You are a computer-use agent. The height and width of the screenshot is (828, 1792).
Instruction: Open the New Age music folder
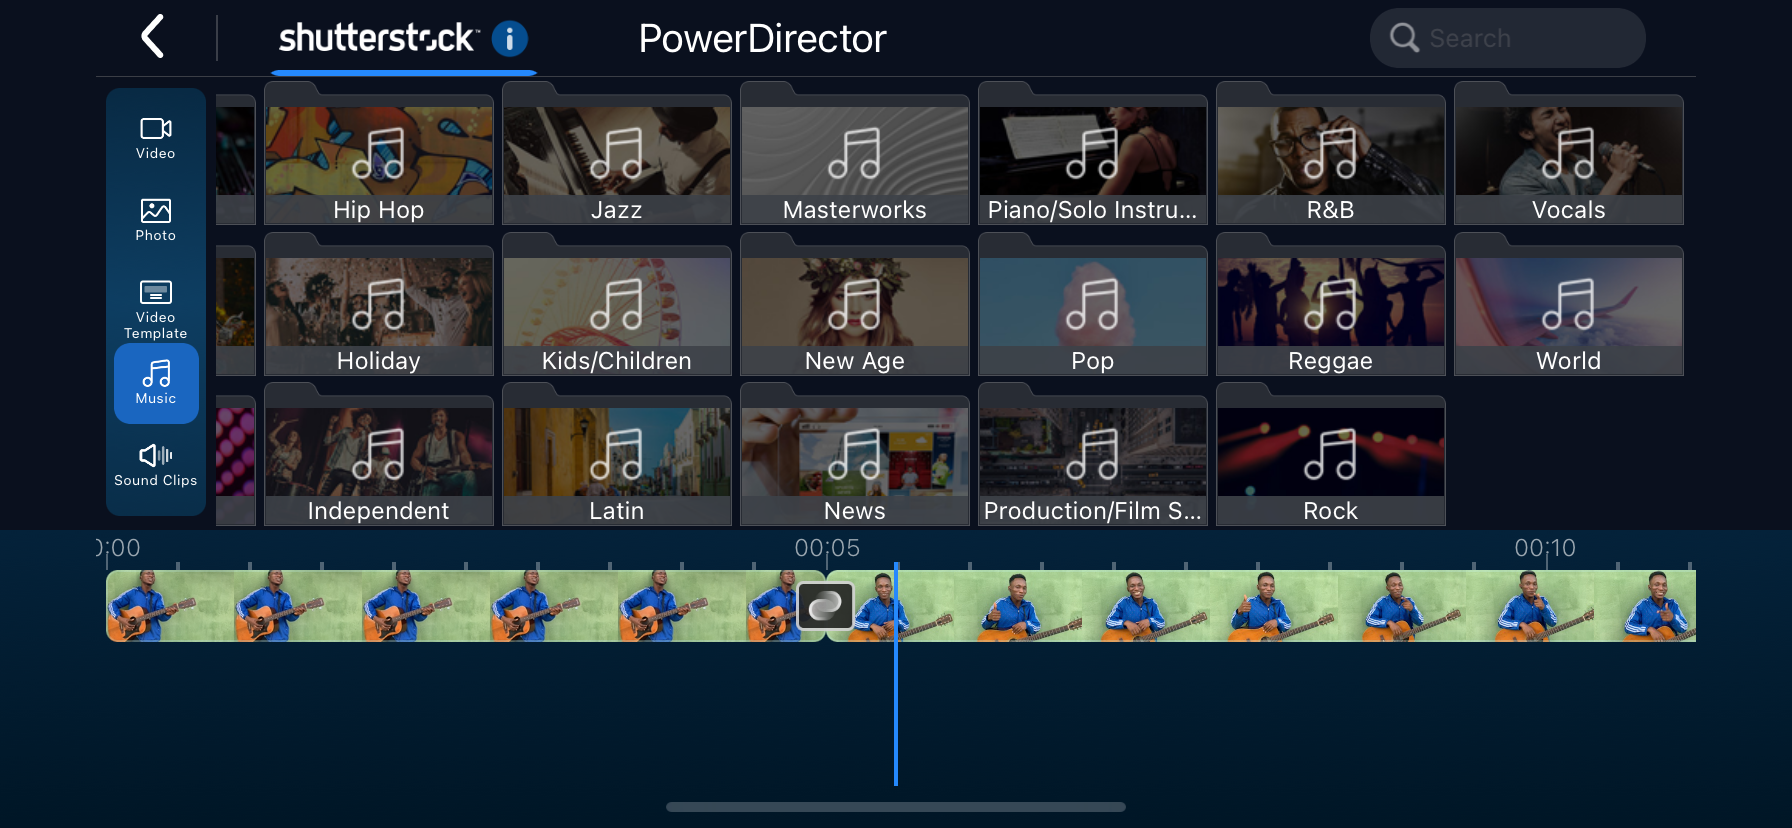(855, 304)
